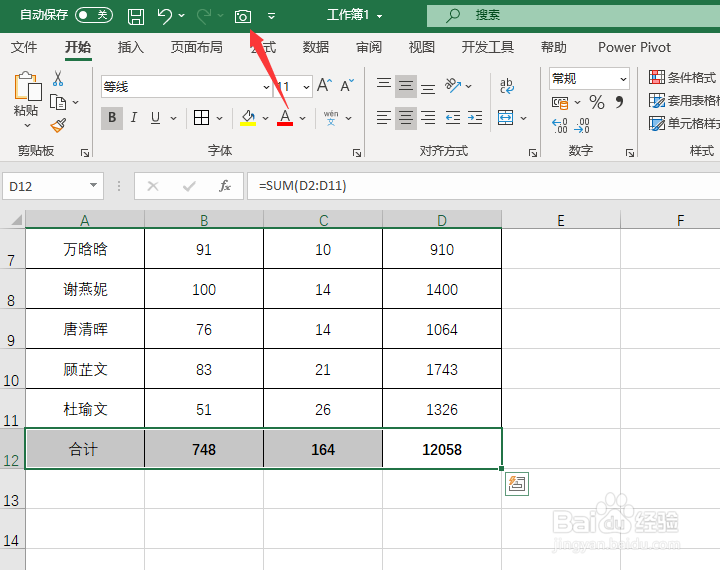This screenshot has height=570, width=720.
Task: Click the Cut scissors icon
Action: coord(58,79)
